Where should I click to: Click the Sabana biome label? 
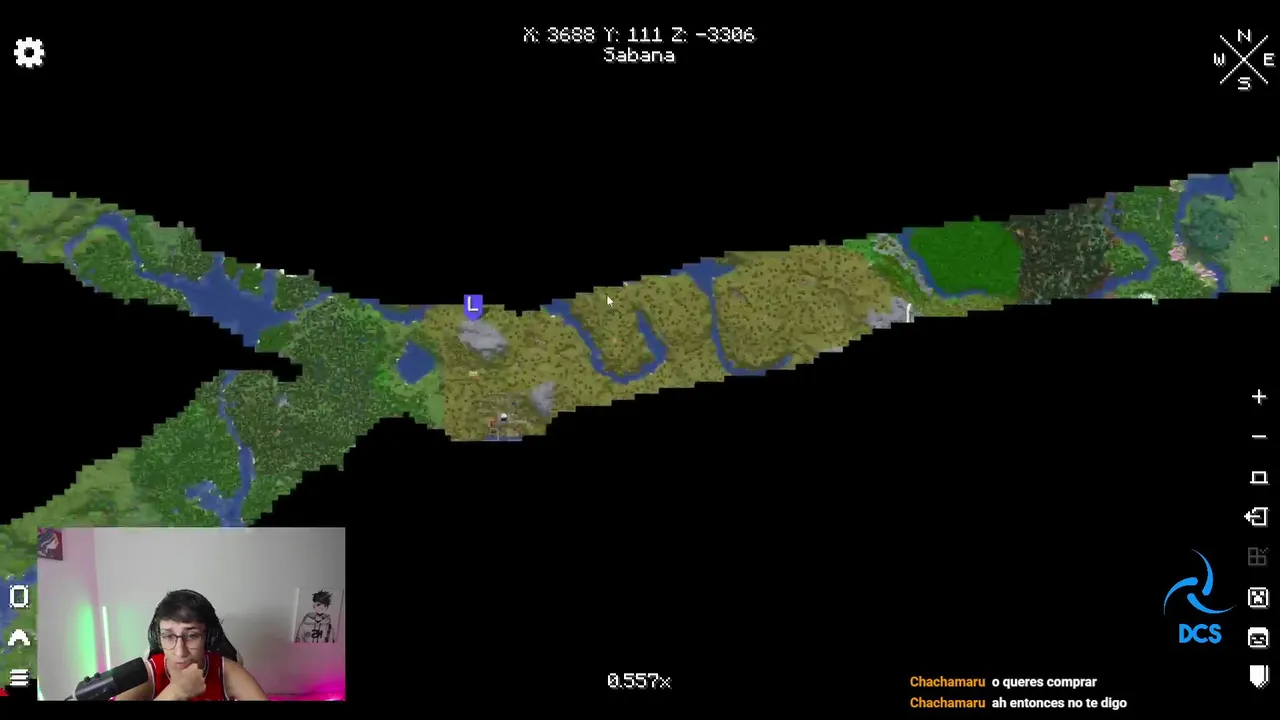[639, 56]
